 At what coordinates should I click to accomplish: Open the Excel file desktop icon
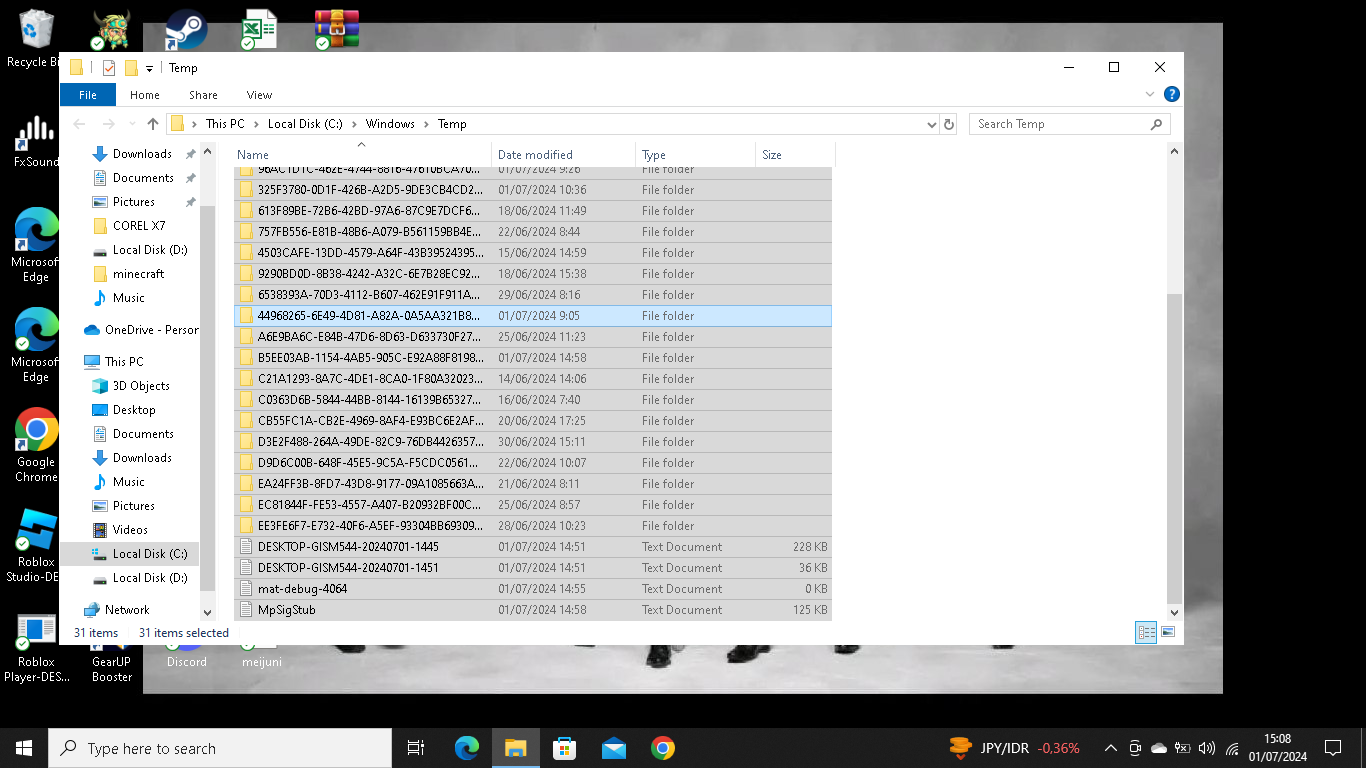point(258,30)
